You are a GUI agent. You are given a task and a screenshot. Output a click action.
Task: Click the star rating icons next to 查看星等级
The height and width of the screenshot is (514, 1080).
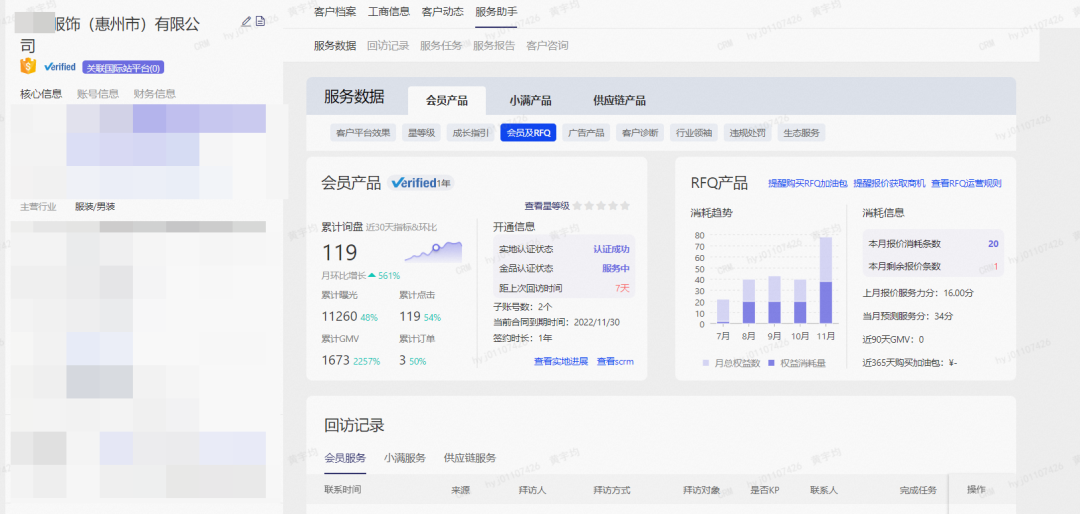coord(601,205)
